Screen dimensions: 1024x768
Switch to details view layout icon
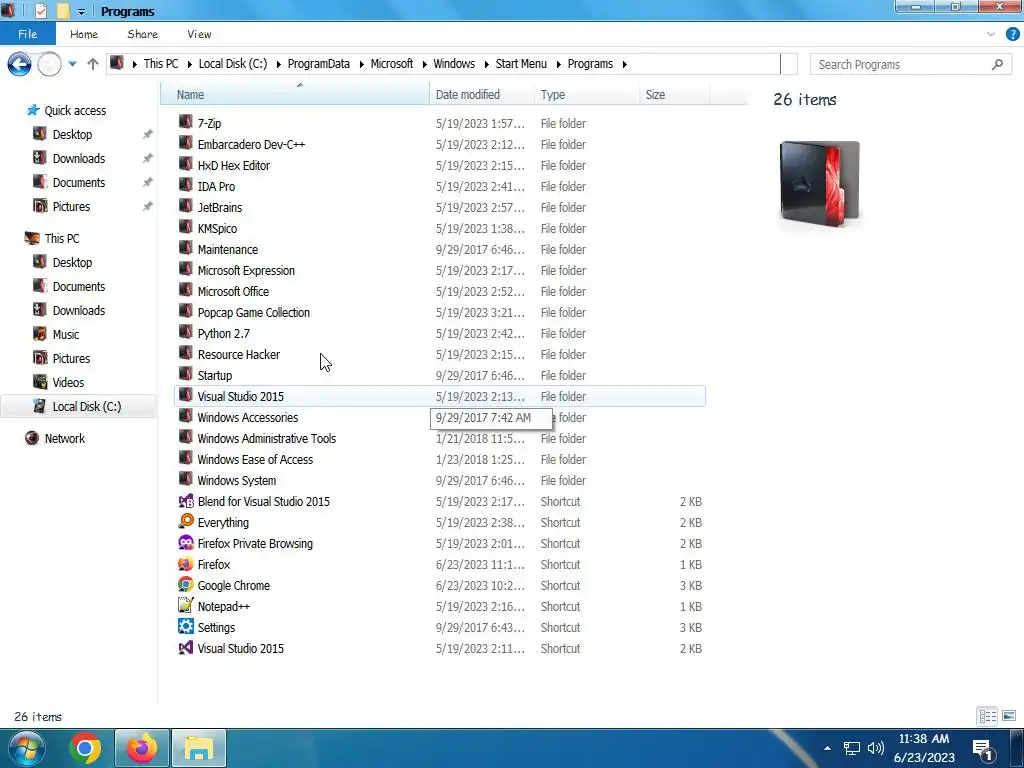tap(987, 716)
